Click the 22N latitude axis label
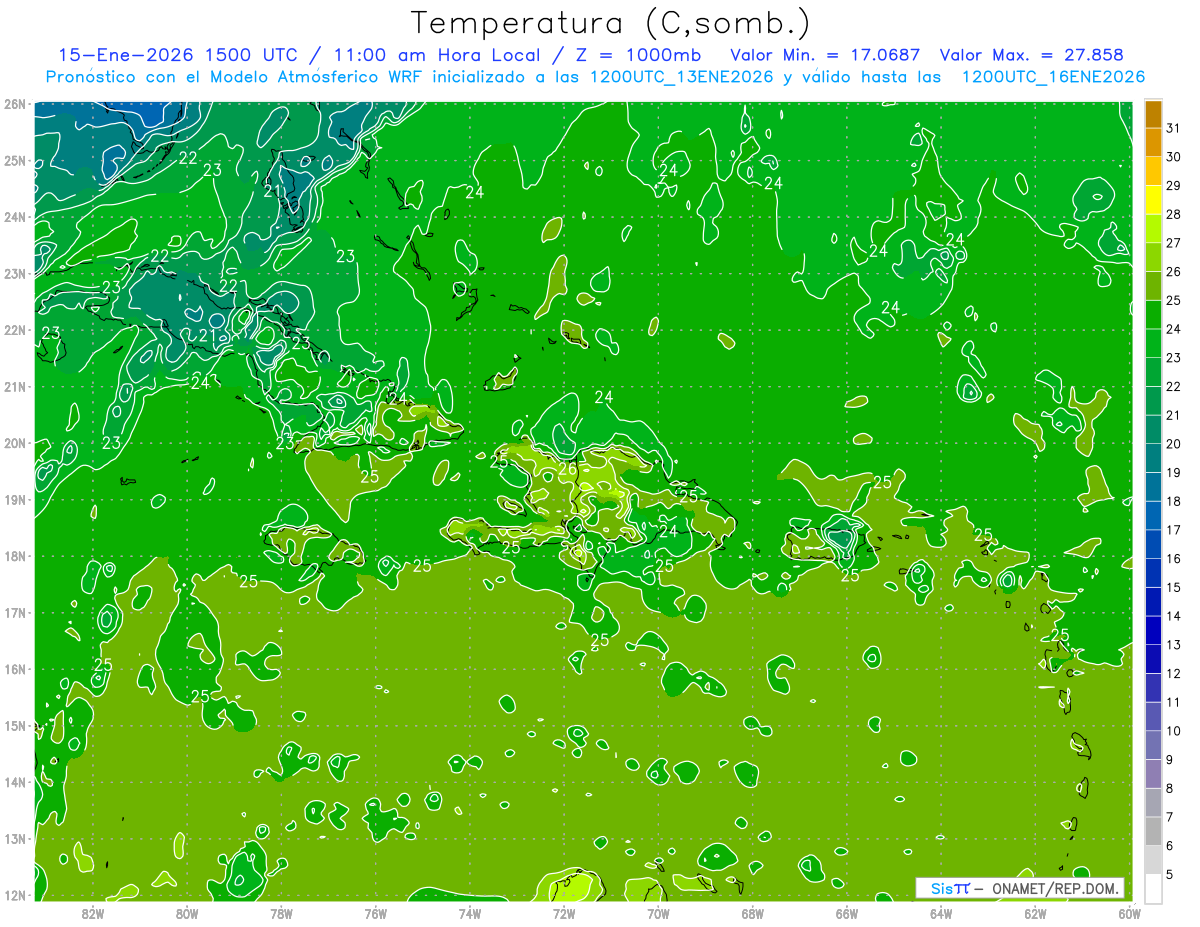This screenshot has width=1200, height=927. pyautogui.click(x=15, y=330)
